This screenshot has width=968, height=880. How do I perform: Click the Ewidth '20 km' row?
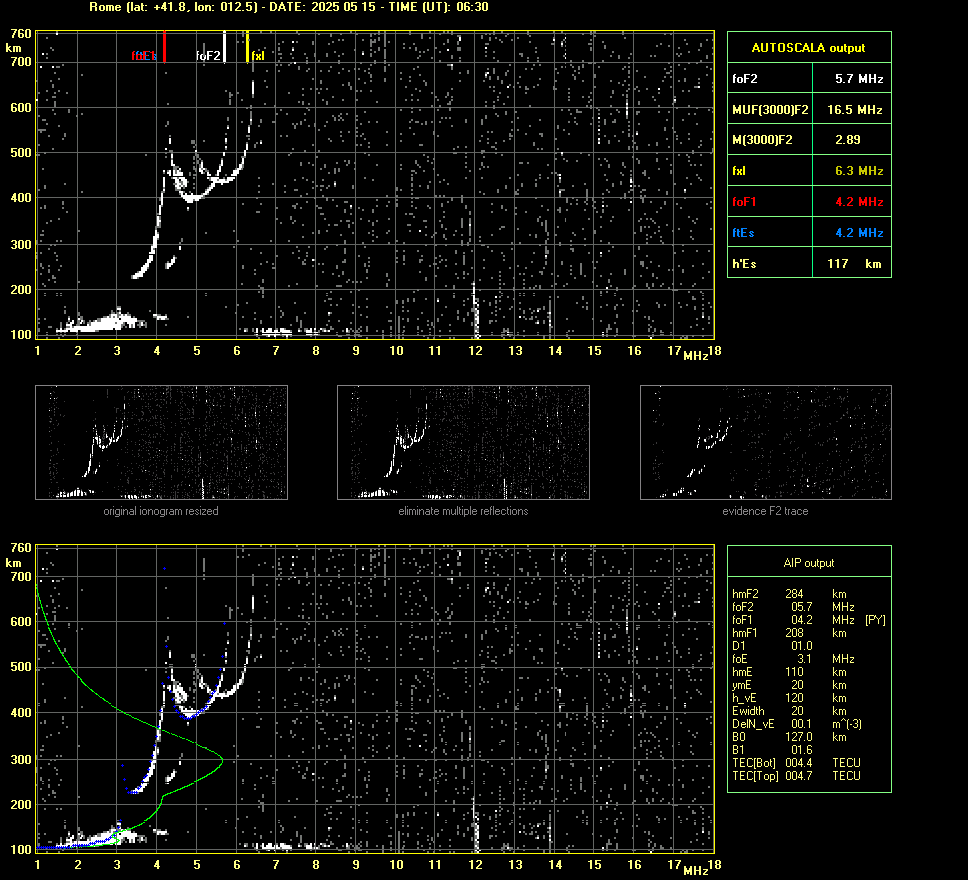[789, 710]
